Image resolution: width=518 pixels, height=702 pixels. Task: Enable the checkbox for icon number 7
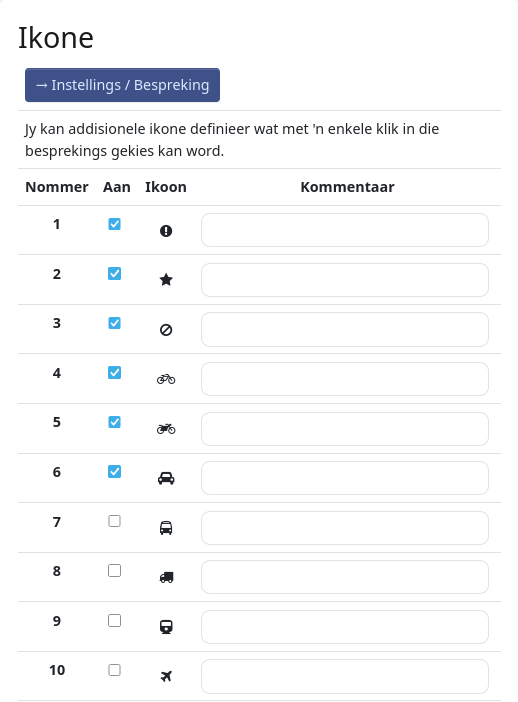coord(114,521)
